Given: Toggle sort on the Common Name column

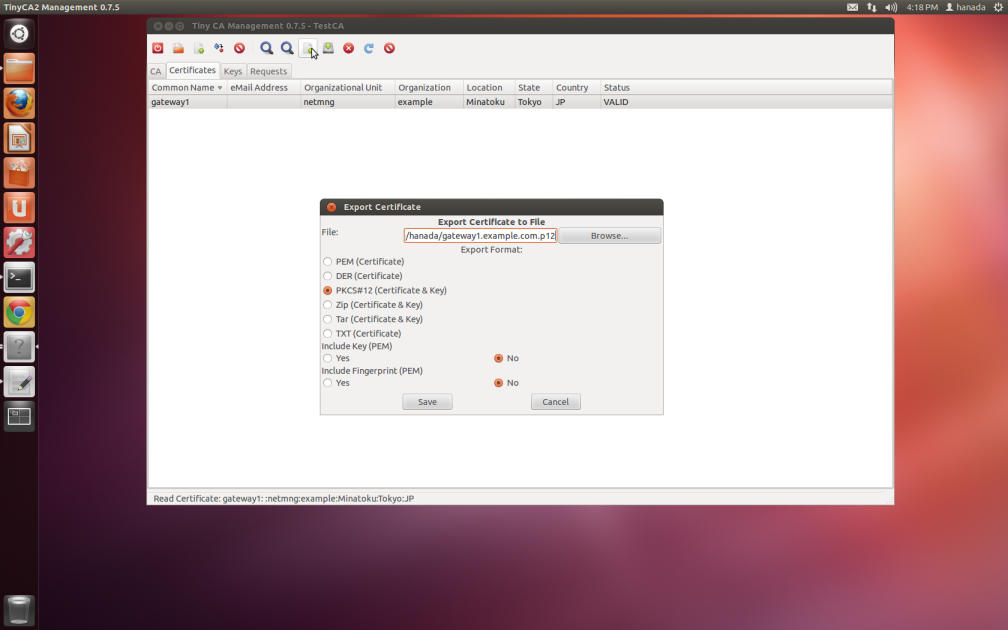Looking at the screenshot, I should [186, 88].
